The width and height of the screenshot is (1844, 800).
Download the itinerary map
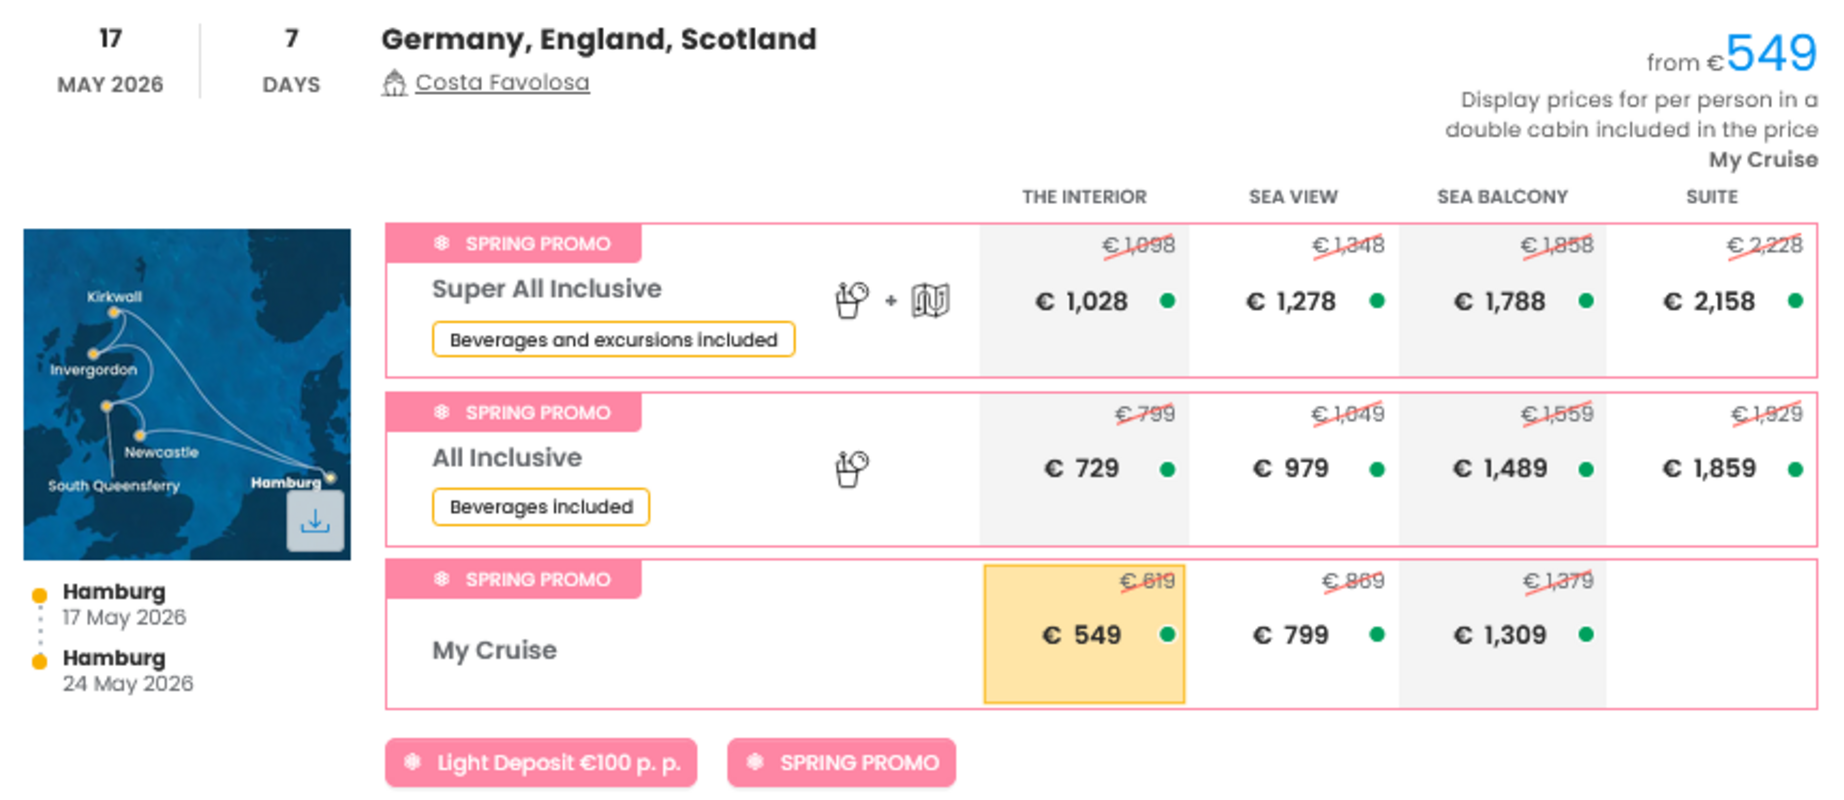(315, 521)
